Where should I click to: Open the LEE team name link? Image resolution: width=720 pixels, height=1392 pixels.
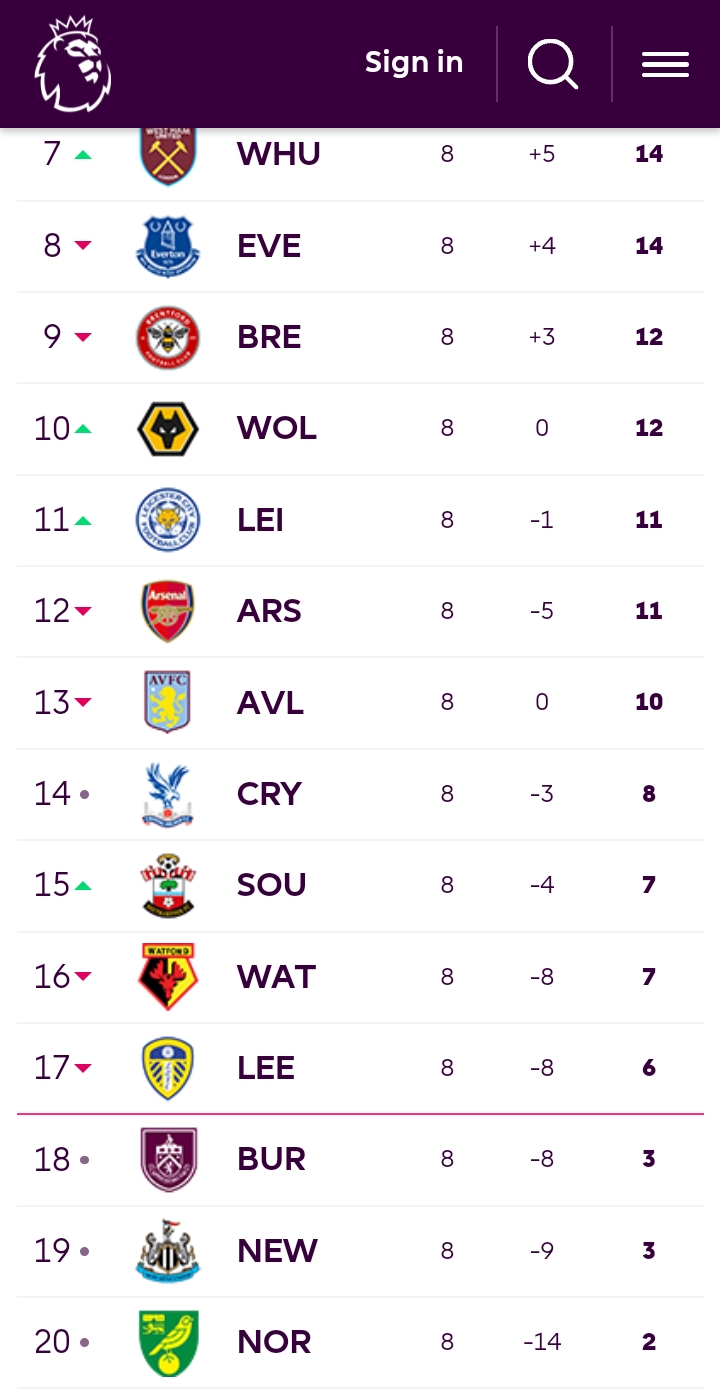pos(266,1068)
